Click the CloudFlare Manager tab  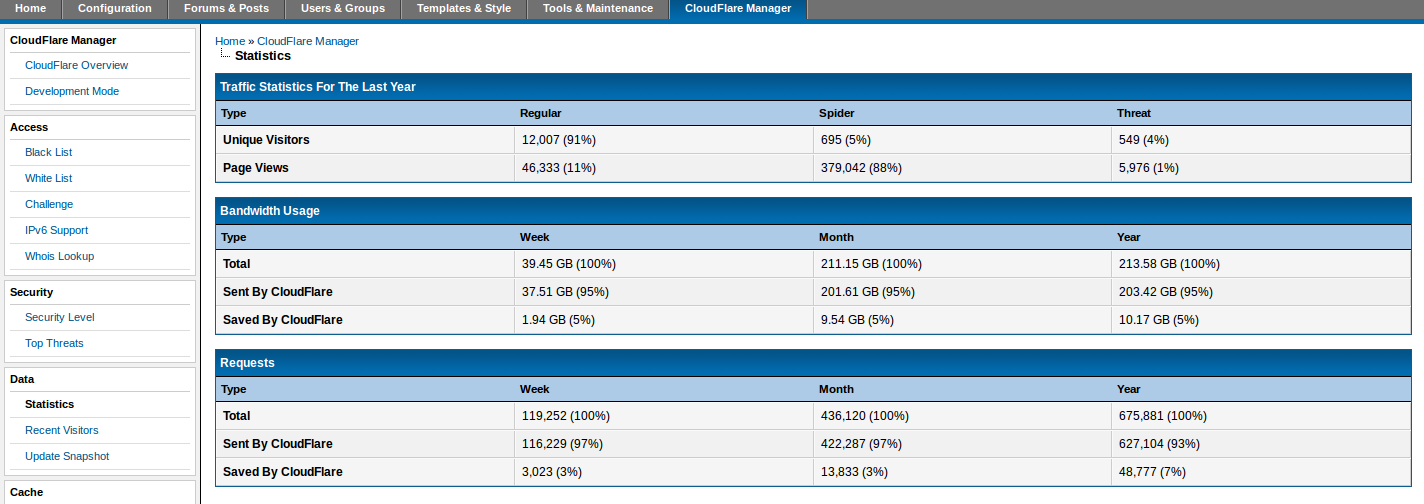[737, 9]
